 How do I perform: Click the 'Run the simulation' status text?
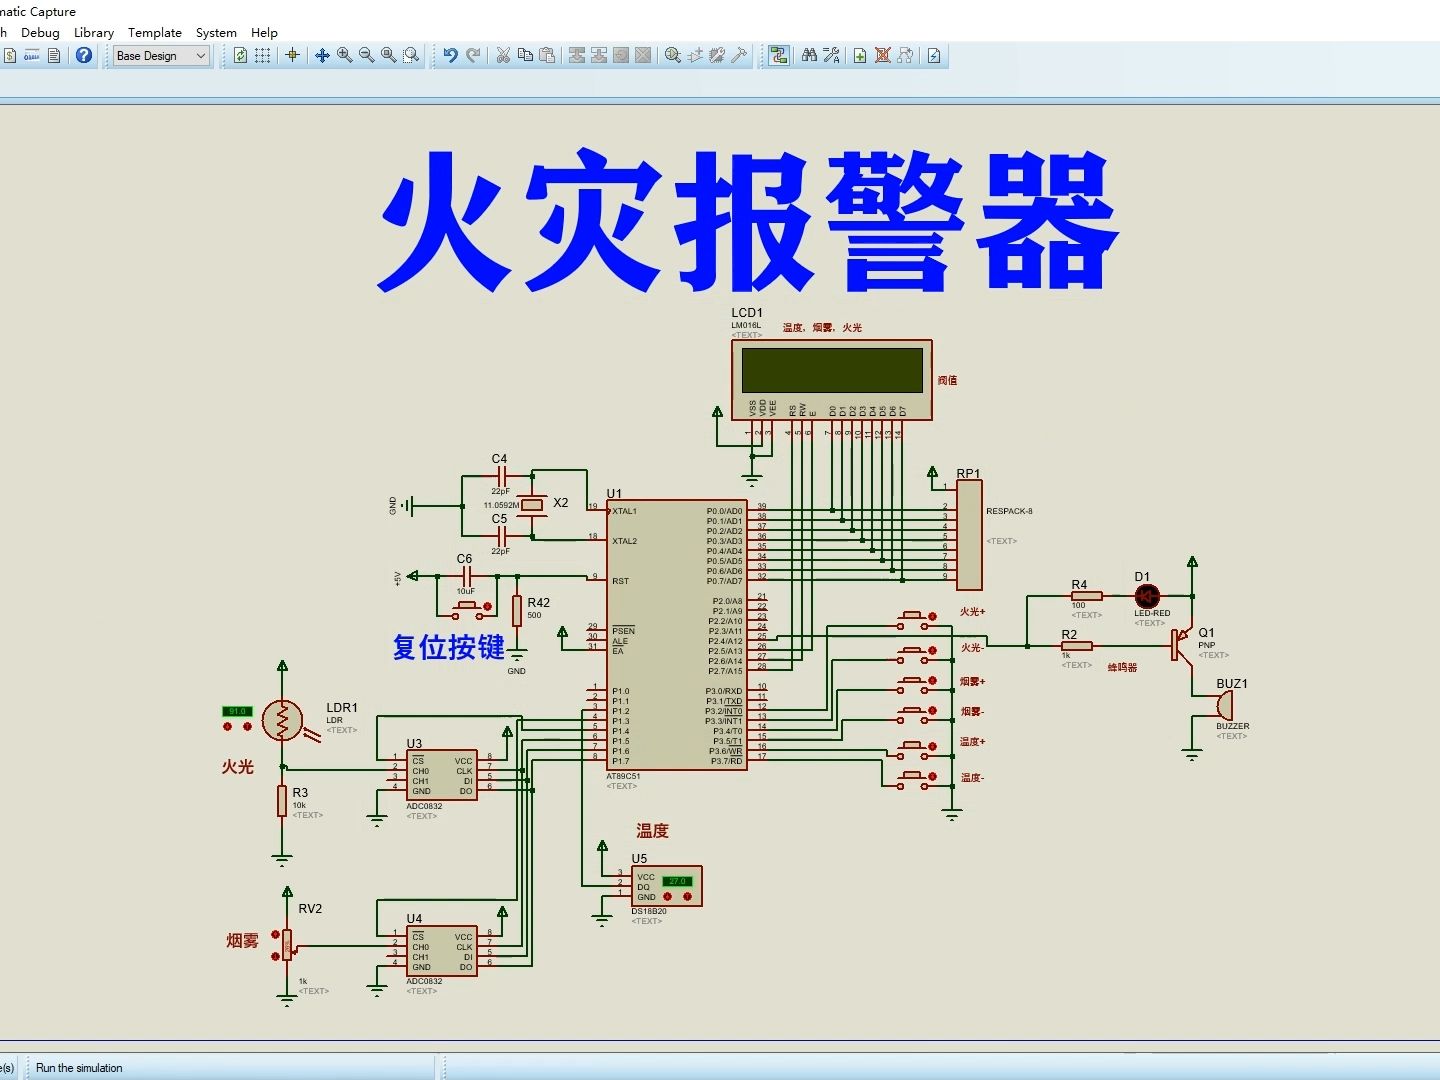tap(79, 1068)
